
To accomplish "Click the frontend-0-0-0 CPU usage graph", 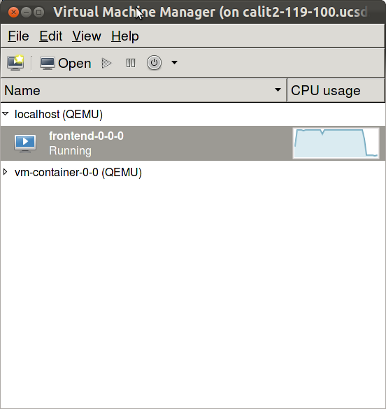I will tap(336, 143).
